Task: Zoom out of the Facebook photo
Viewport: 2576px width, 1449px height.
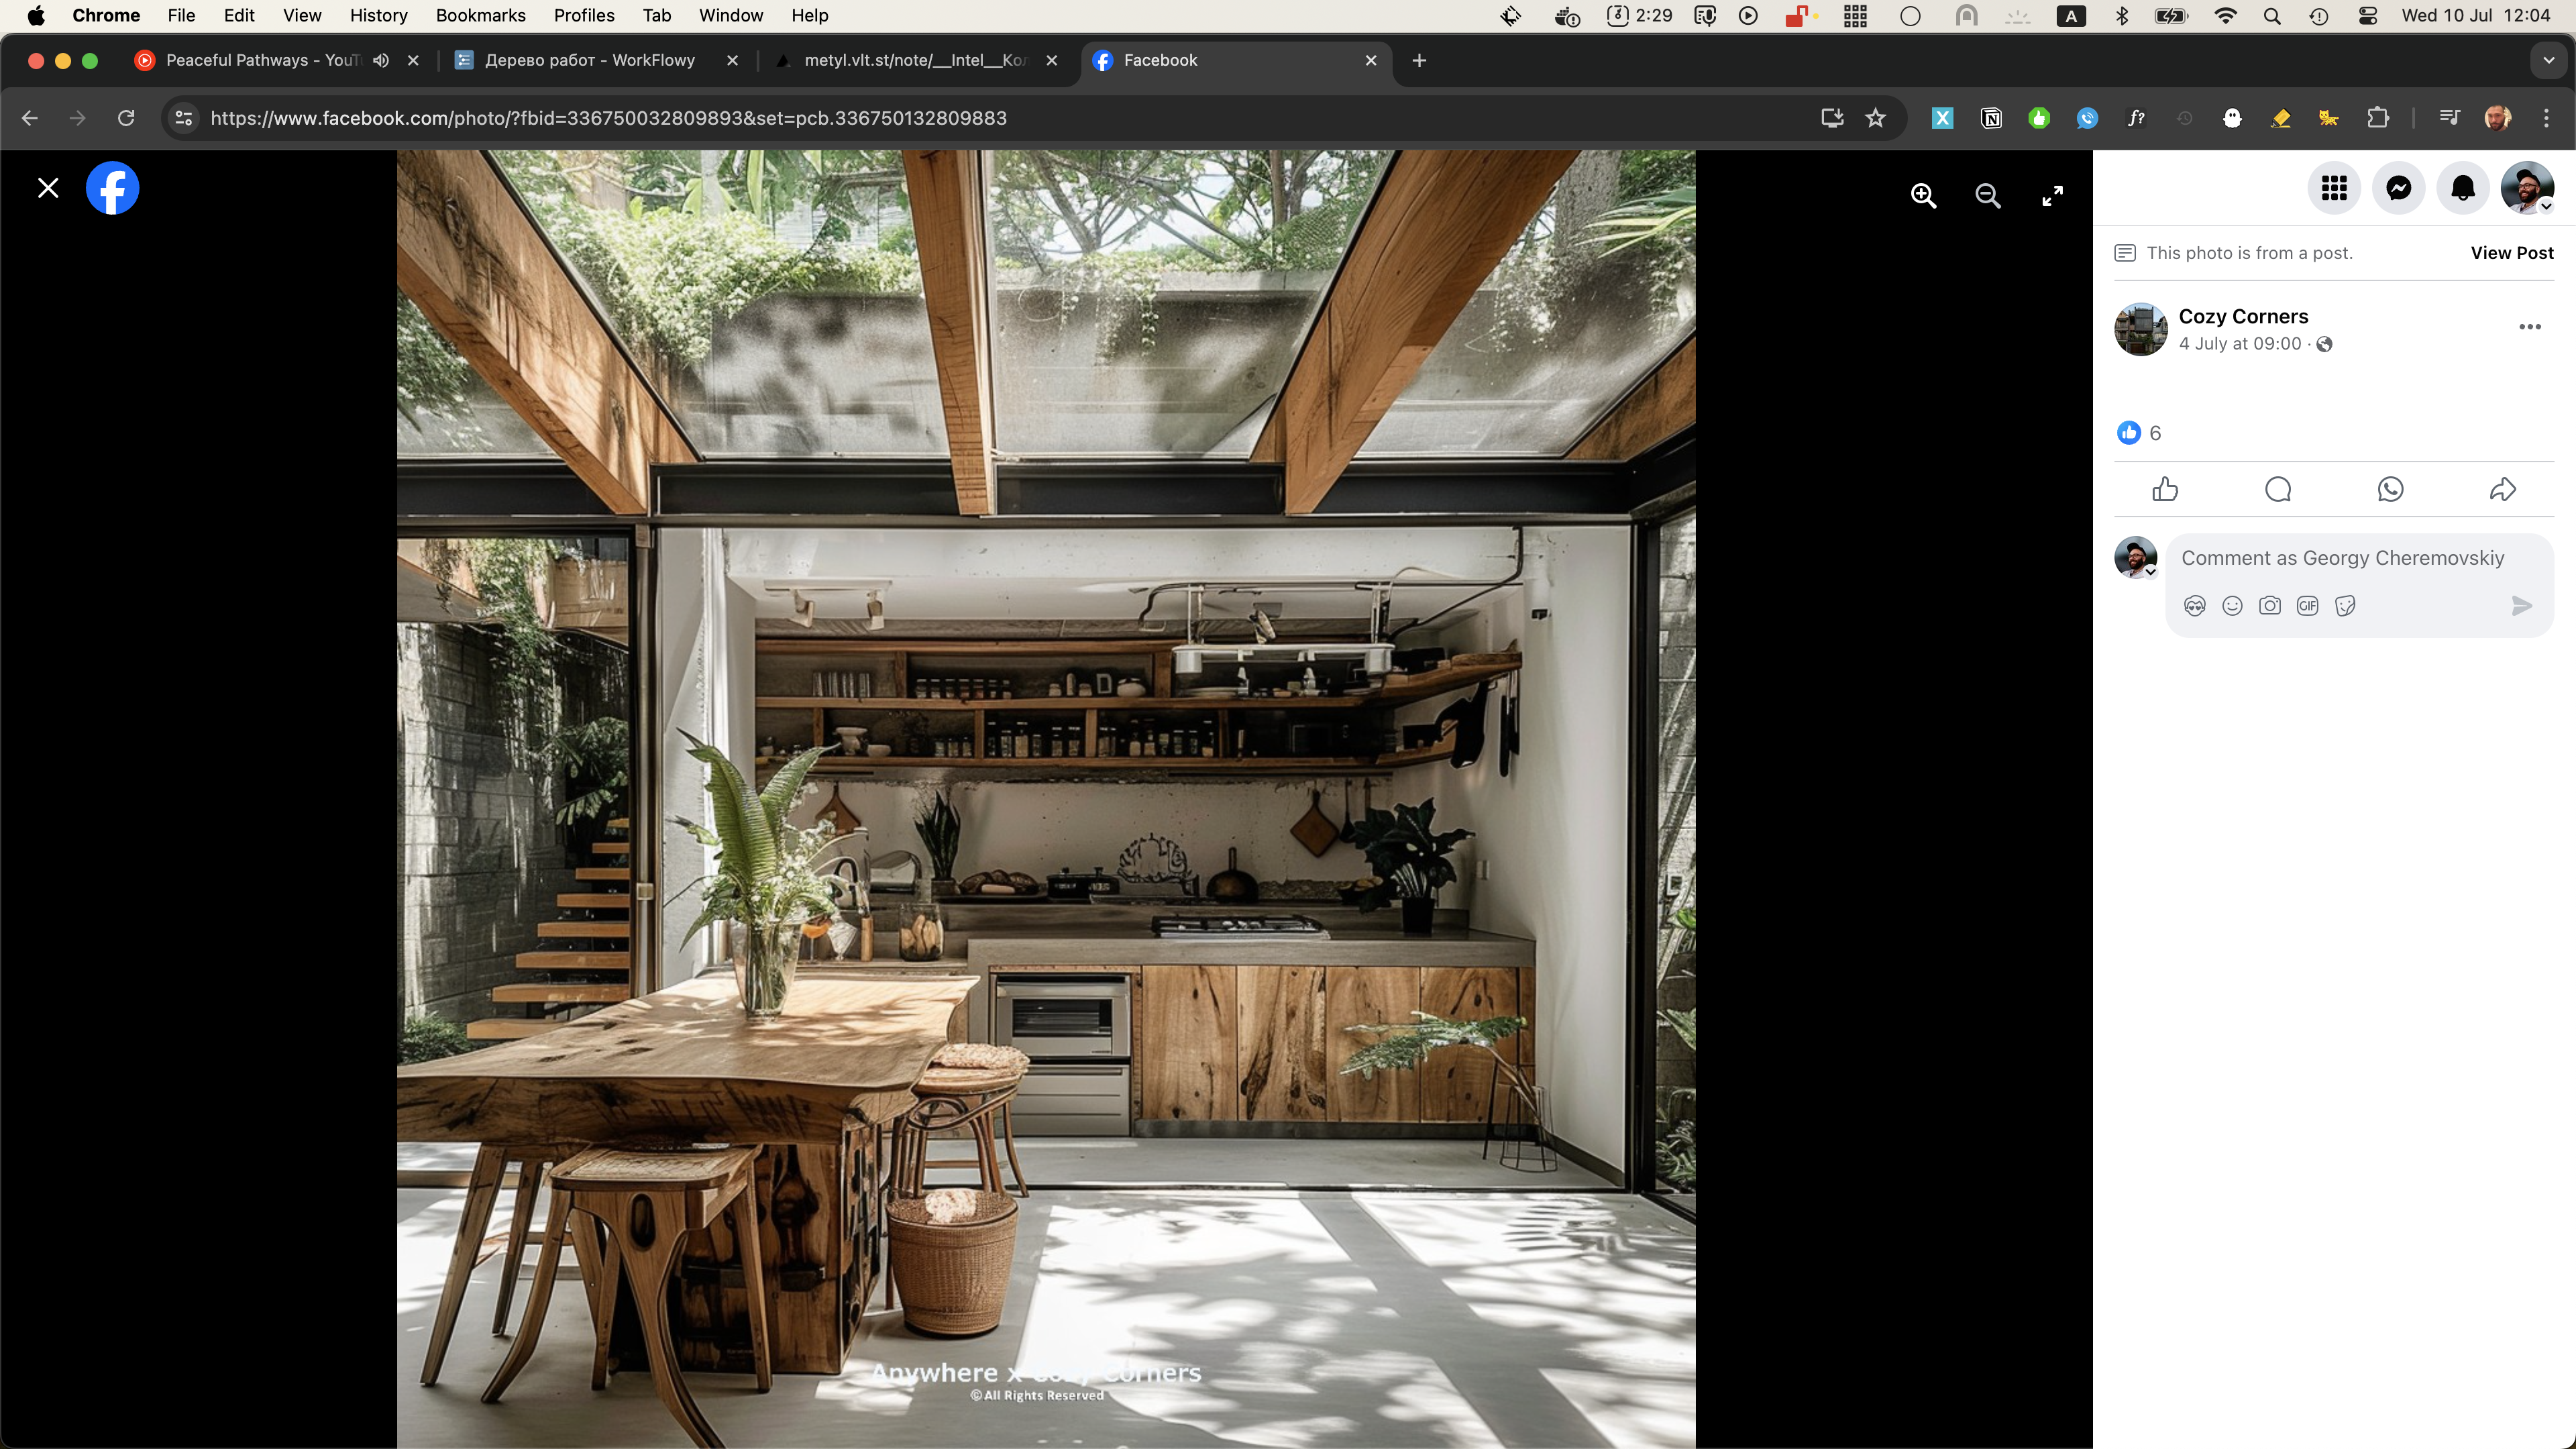Action: [1987, 196]
